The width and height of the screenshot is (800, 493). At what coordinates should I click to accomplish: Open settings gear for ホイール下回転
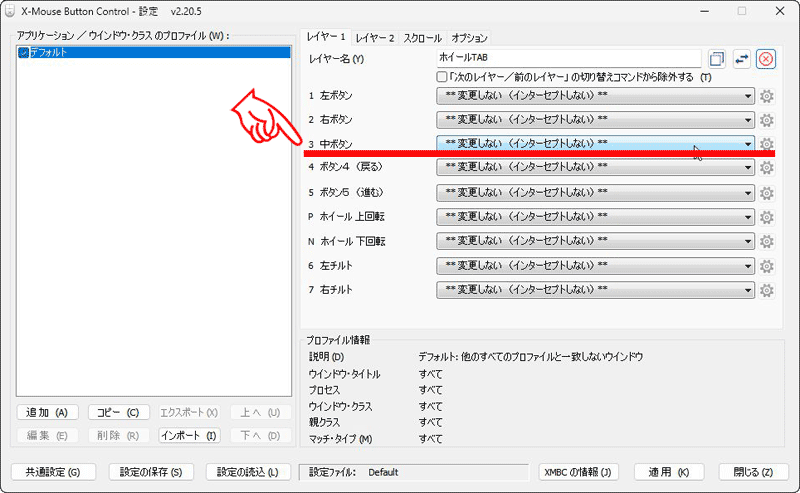[766, 241]
